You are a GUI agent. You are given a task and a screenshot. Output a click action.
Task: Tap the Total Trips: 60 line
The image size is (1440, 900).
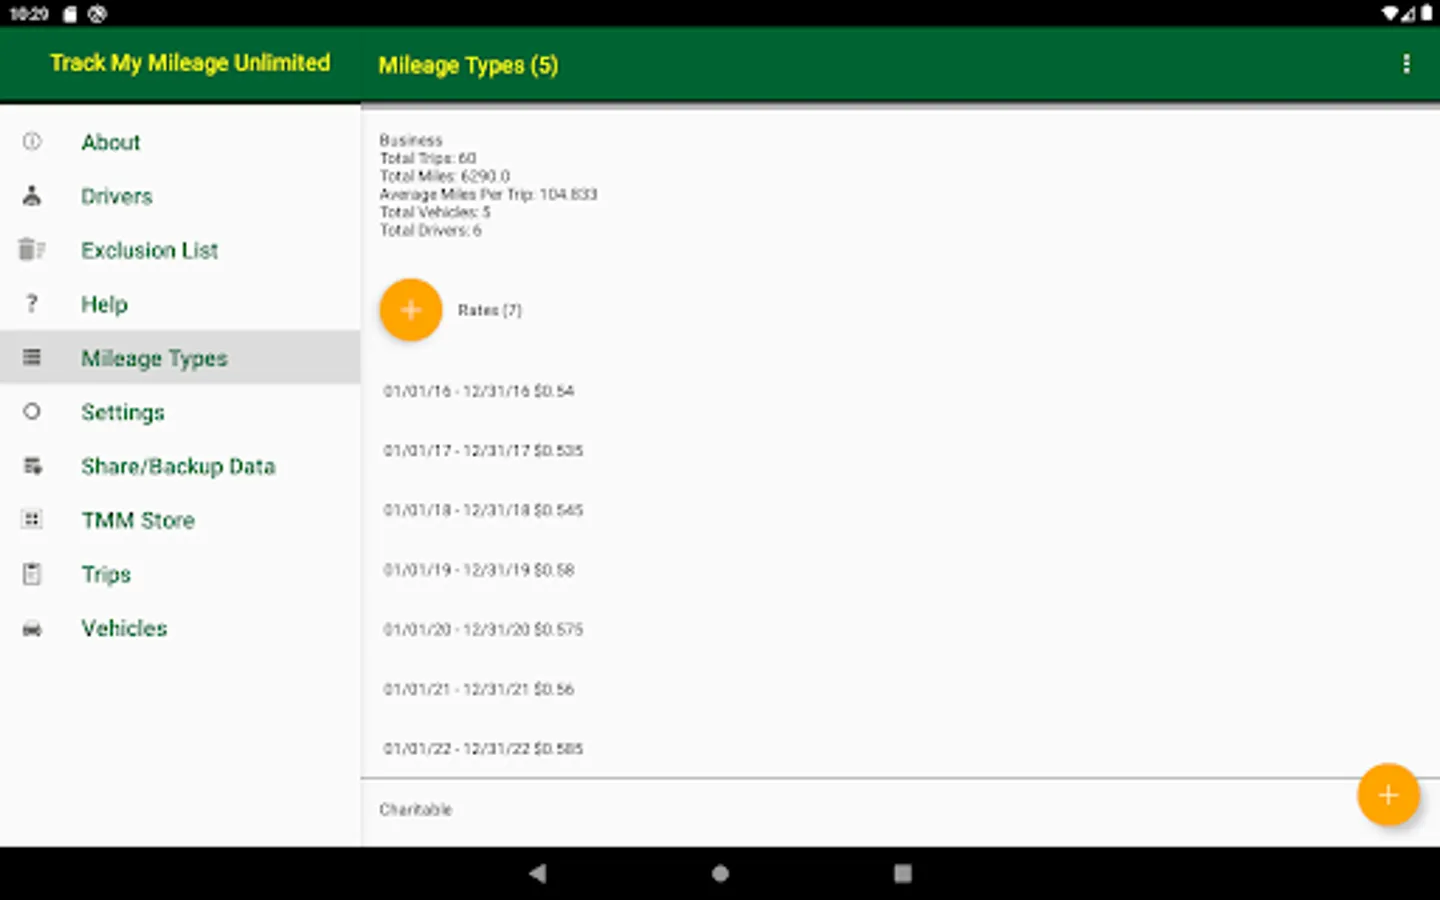(428, 158)
